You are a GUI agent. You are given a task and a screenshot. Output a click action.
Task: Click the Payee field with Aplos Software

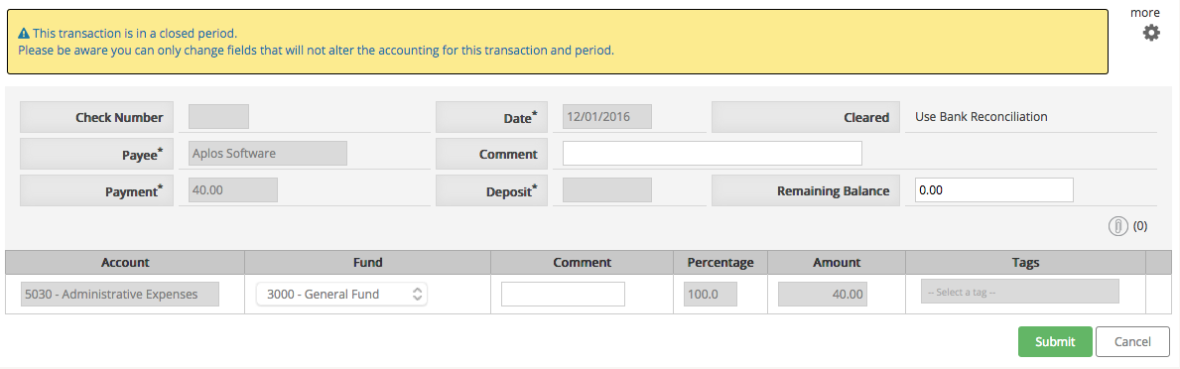pos(267,154)
